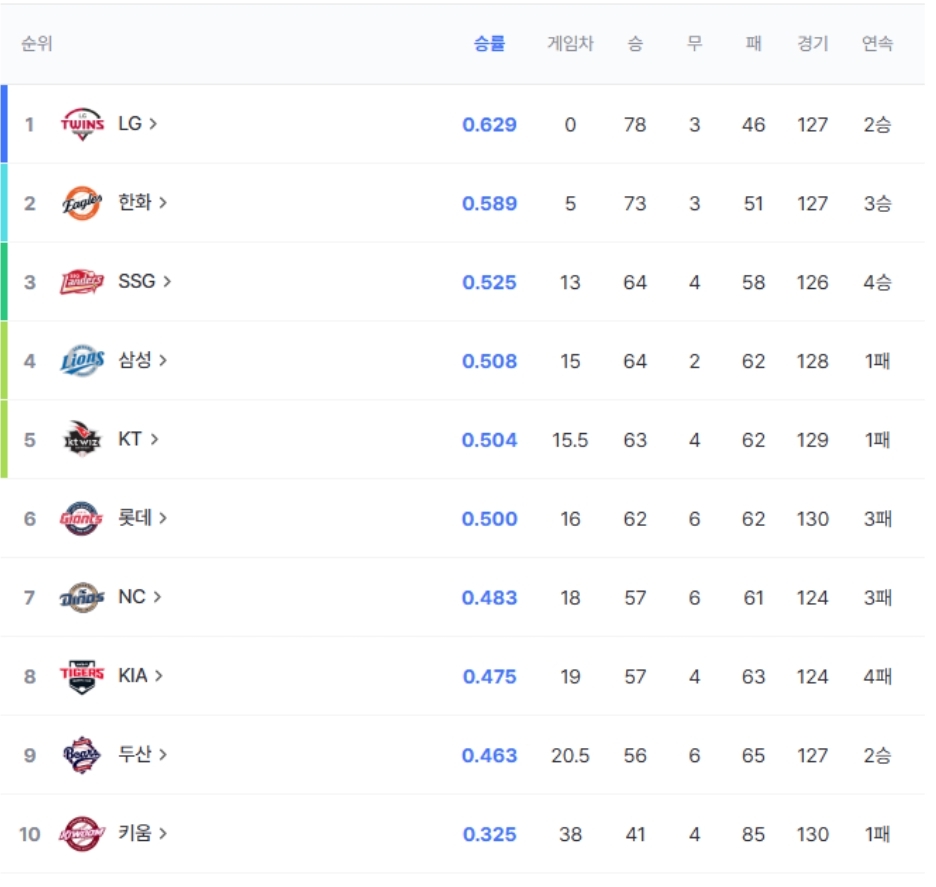The image size is (936, 887).
Task: Click 두산's loss count 65
Action: (753, 756)
